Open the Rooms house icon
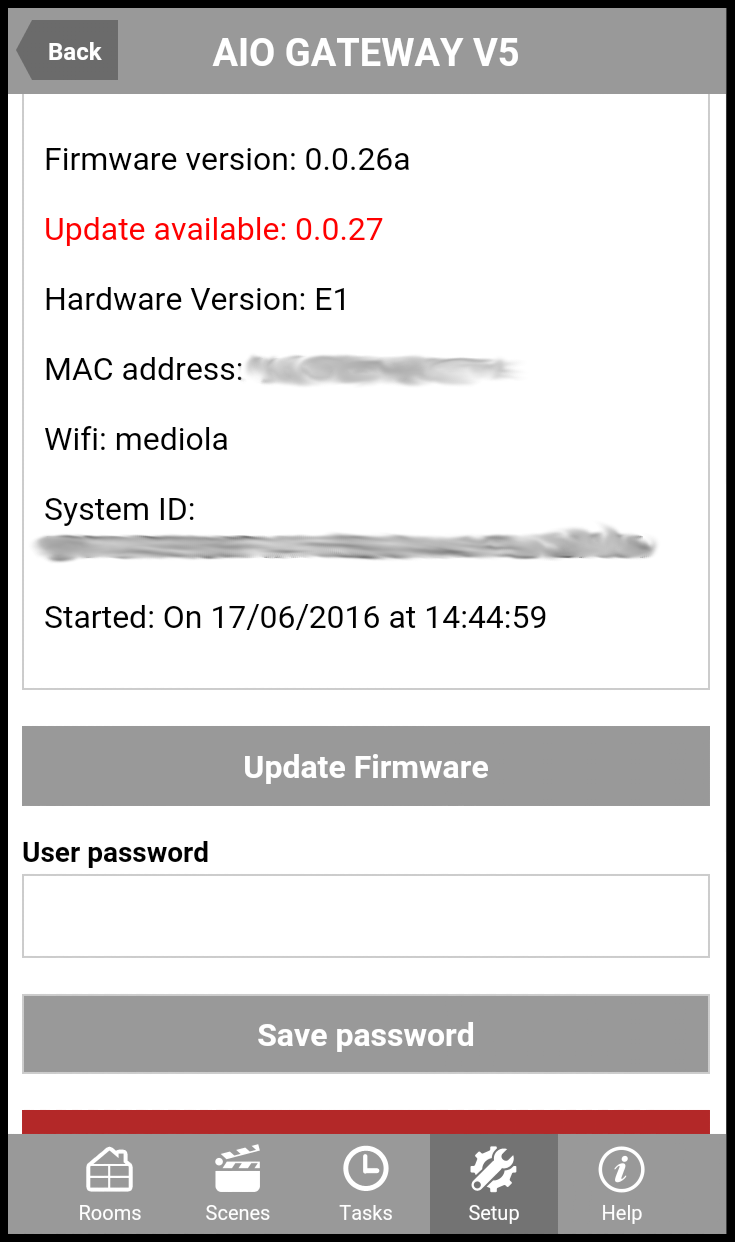The width and height of the screenshot is (735, 1243). click(x=109, y=1170)
